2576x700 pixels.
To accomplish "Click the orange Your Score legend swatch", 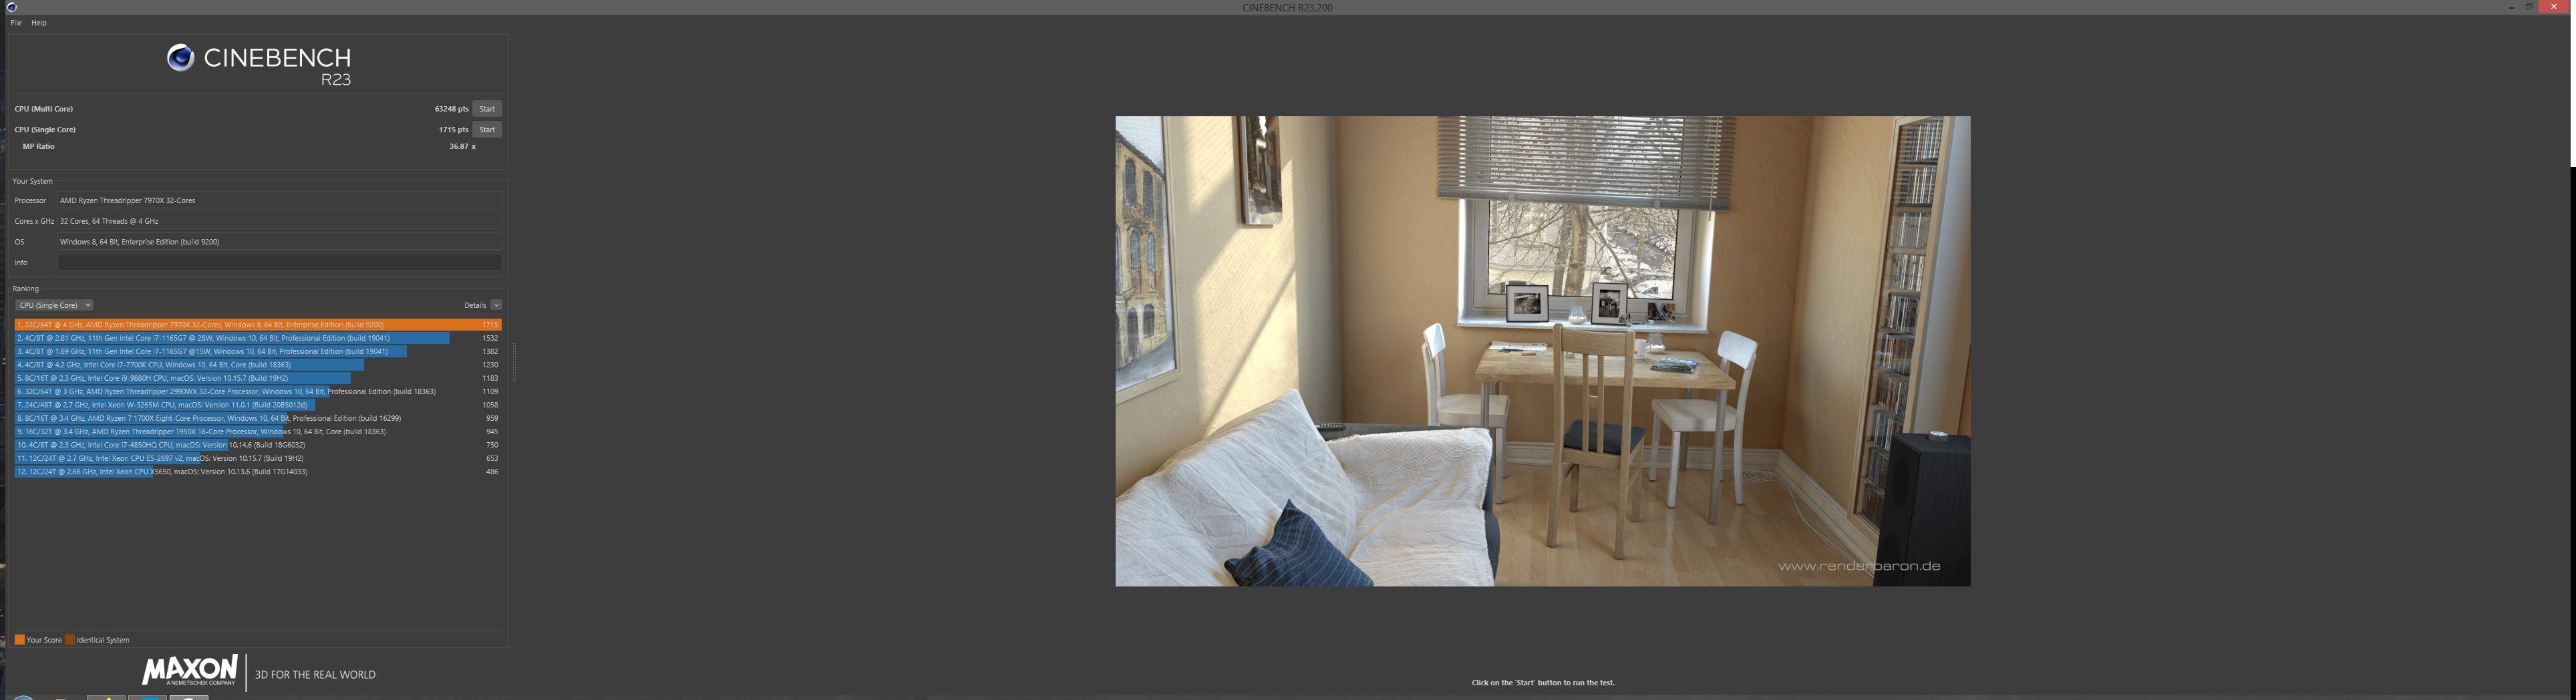I will click(x=19, y=640).
